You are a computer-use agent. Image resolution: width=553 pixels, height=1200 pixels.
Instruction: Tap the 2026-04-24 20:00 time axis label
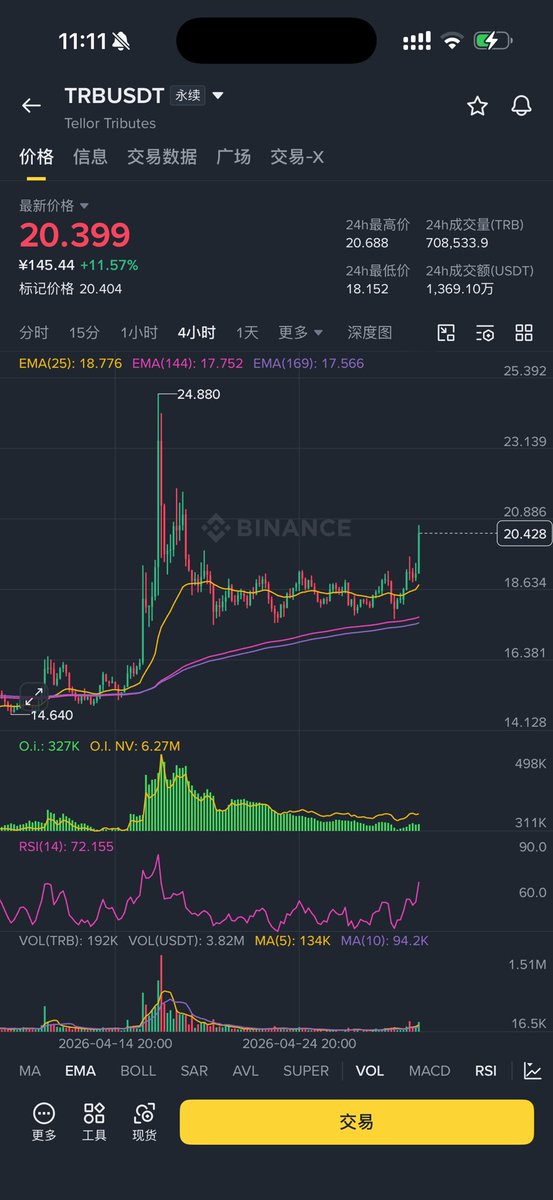(x=299, y=1042)
